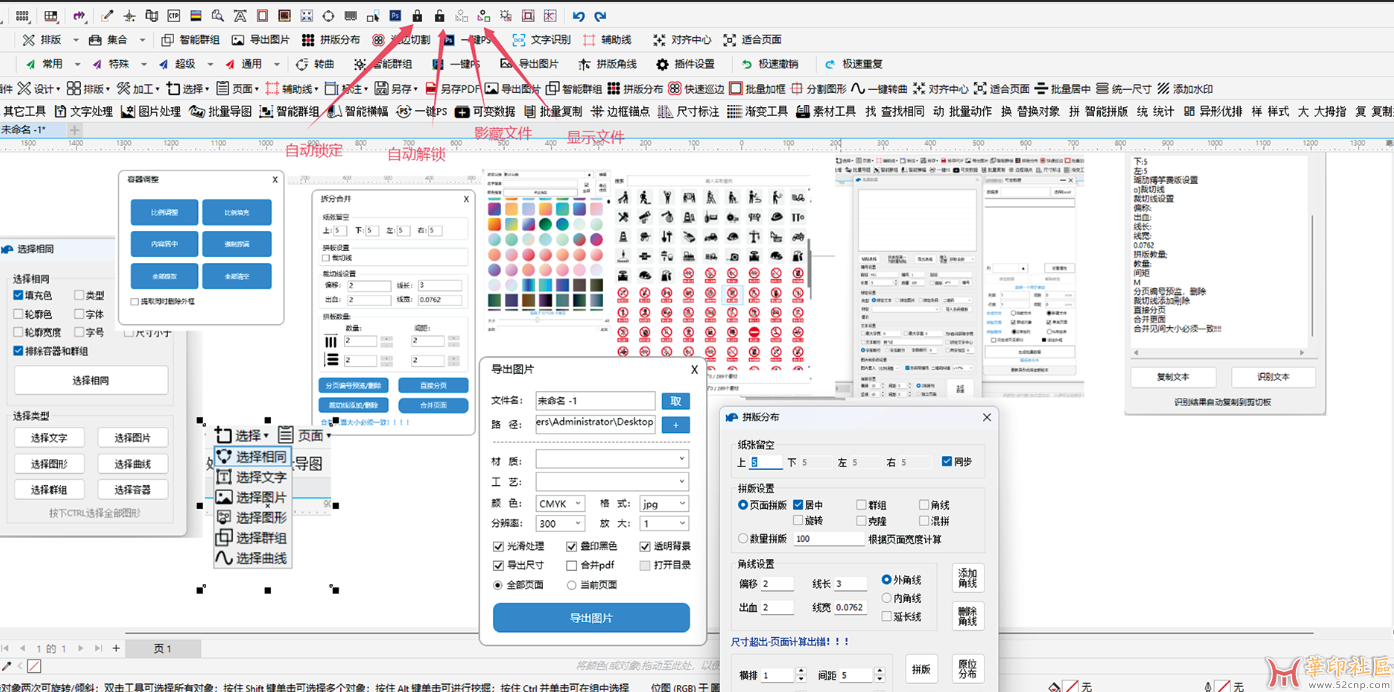Click the auto-unlock open padlock icon
This screenshot has width=1394, height=692.
(x=439, y=16)
